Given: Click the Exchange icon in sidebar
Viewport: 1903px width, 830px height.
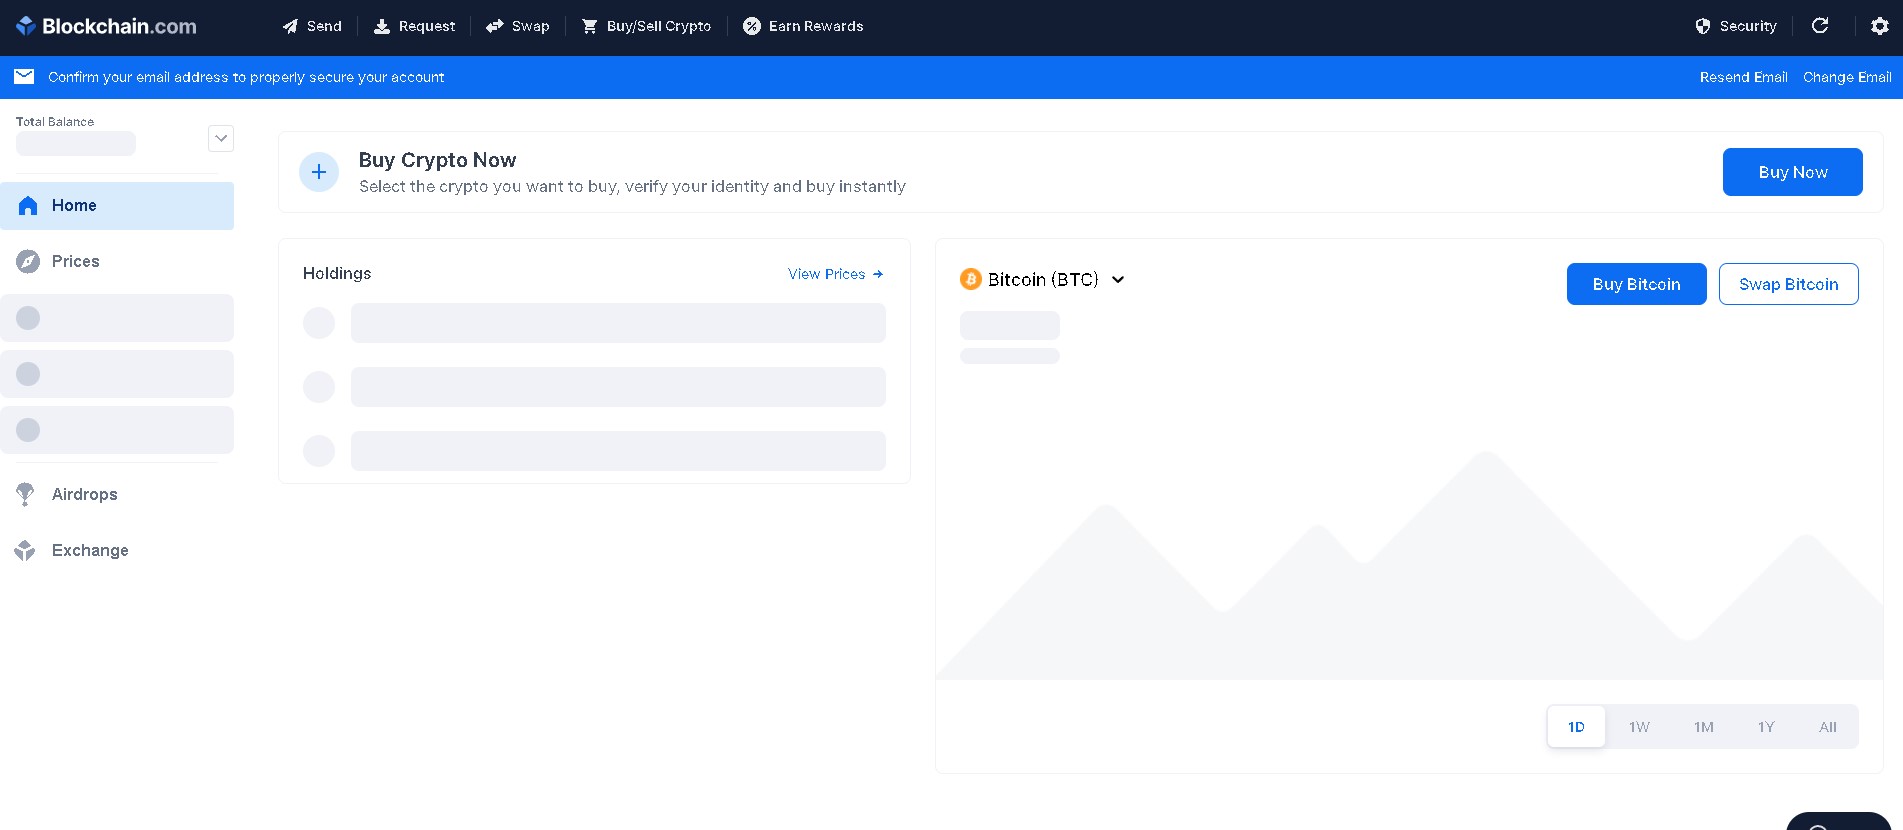Looking at the screenshot, I should click(x=25, y=550).
